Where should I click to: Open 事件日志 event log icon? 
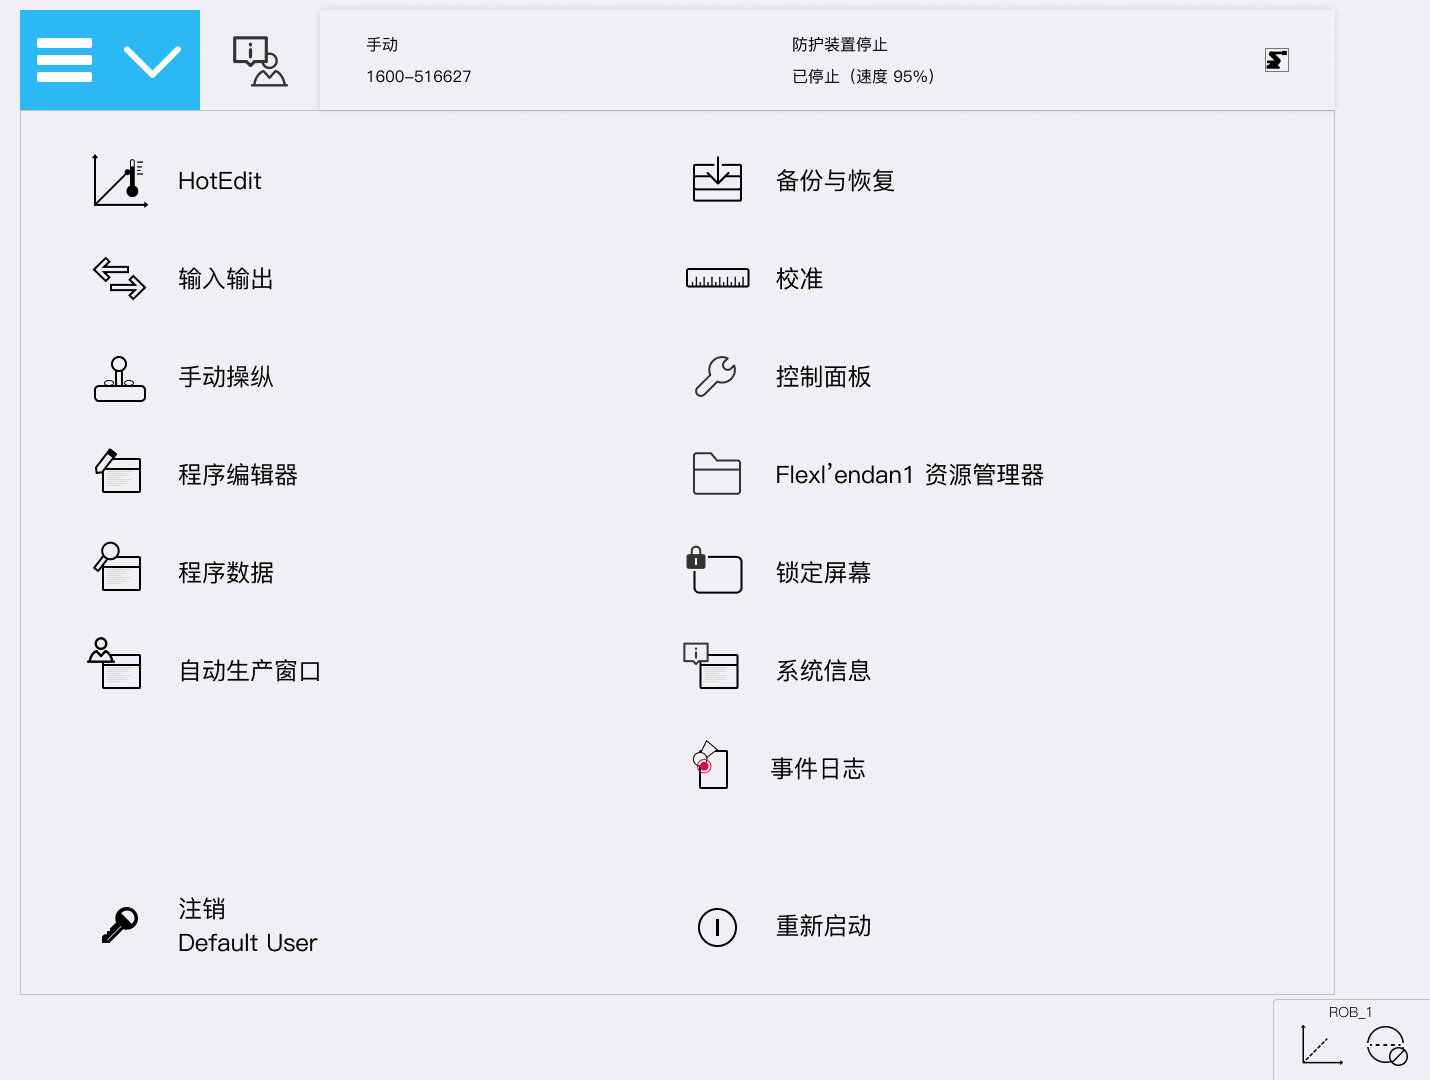point(711,767)
